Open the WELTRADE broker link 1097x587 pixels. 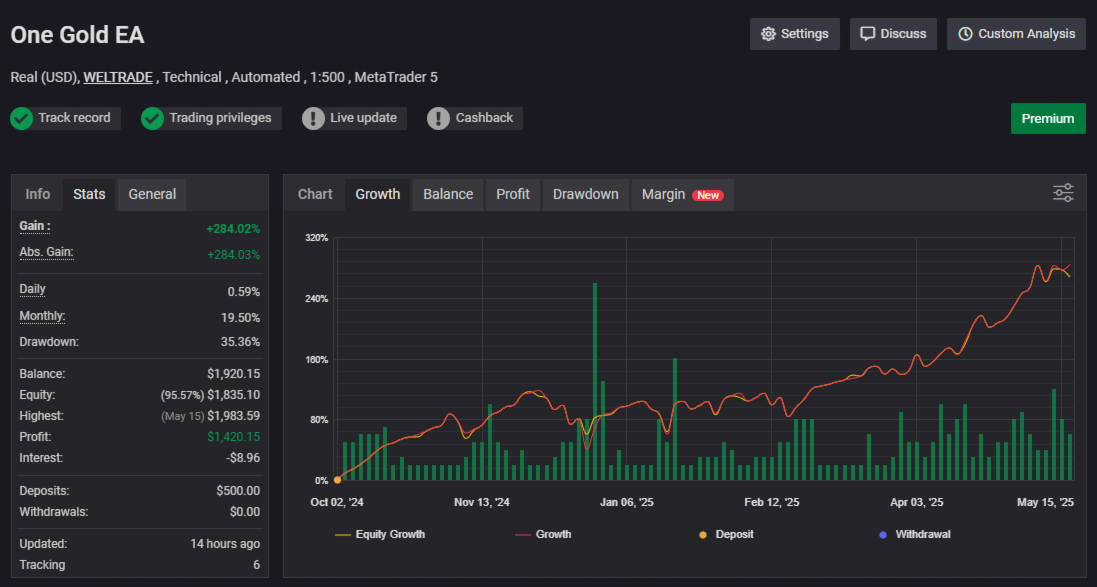[120, 77]
